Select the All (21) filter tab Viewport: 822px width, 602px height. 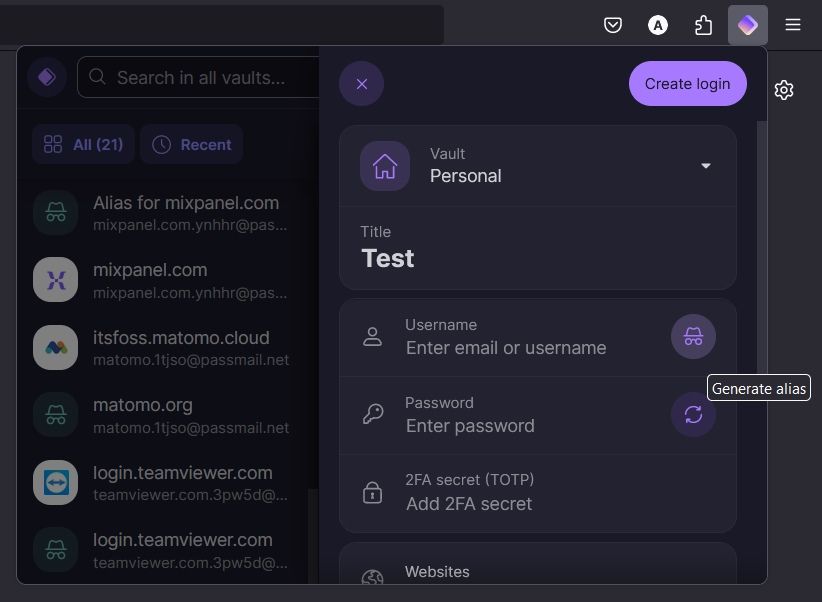(x=84, y=144)
